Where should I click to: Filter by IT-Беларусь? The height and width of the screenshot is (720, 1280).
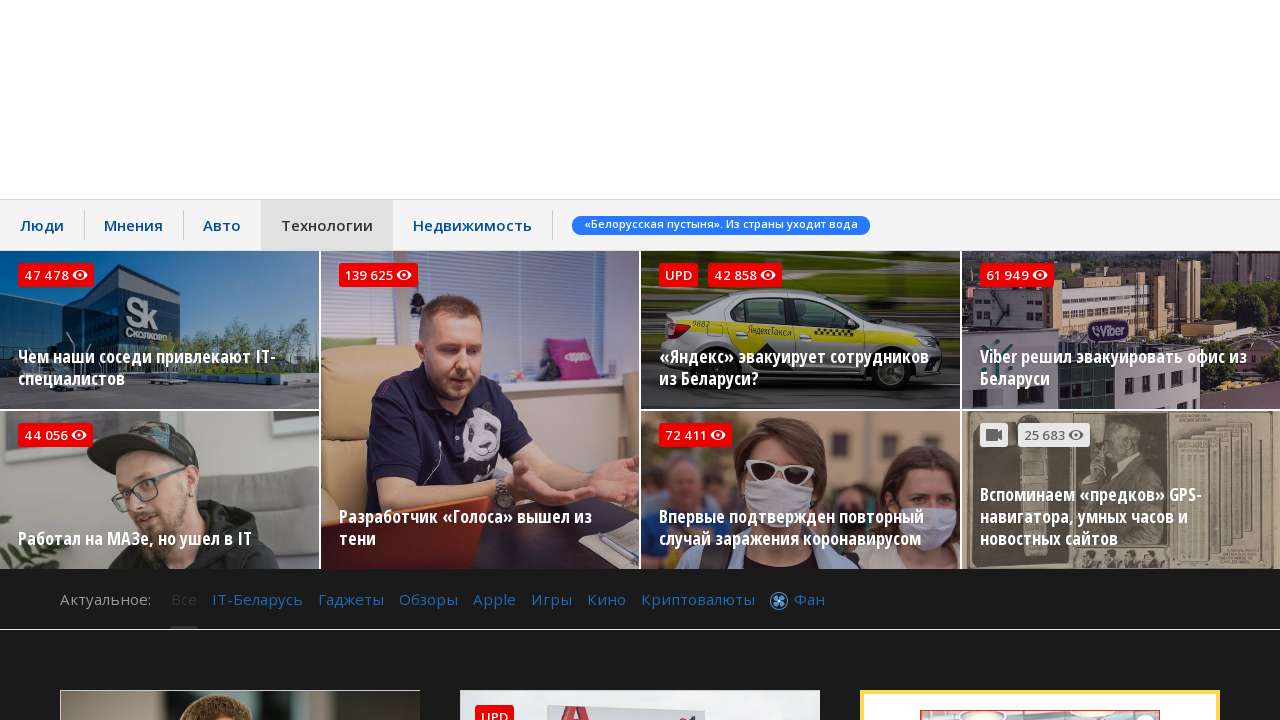(x=257, y=600)
